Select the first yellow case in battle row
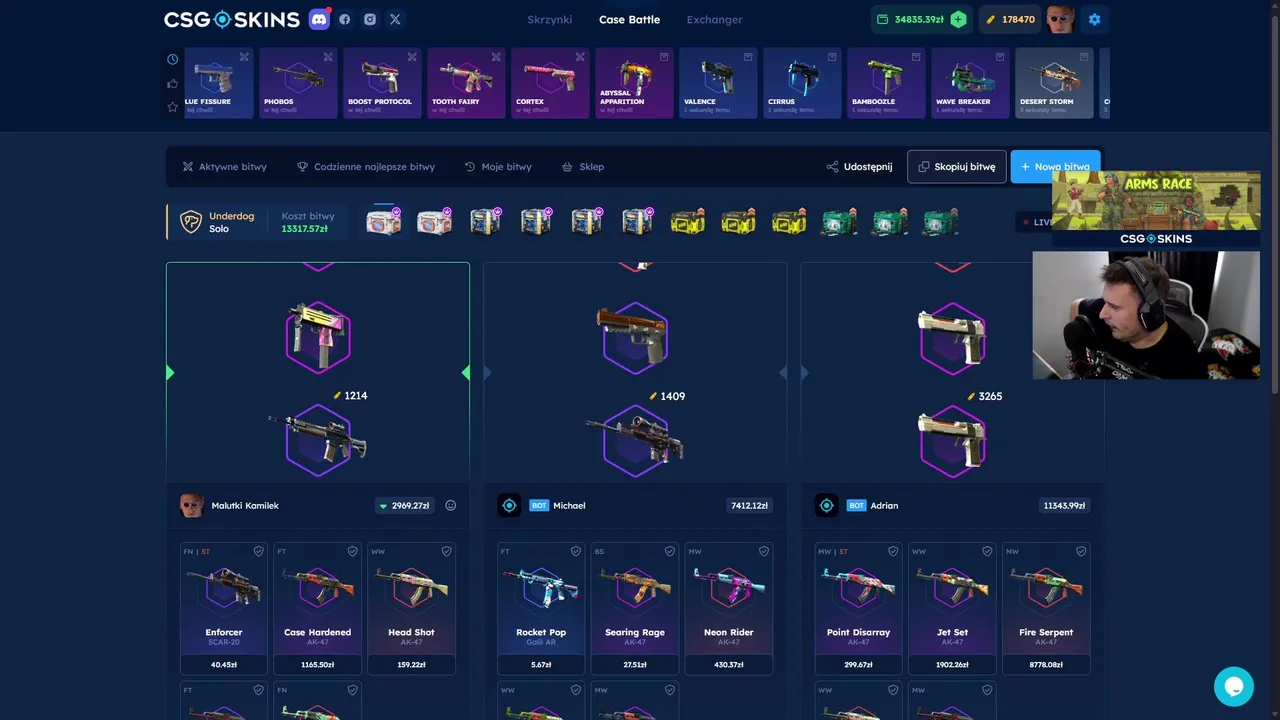This screenshot has height=720, width=1280. click(x=687, y=222)
